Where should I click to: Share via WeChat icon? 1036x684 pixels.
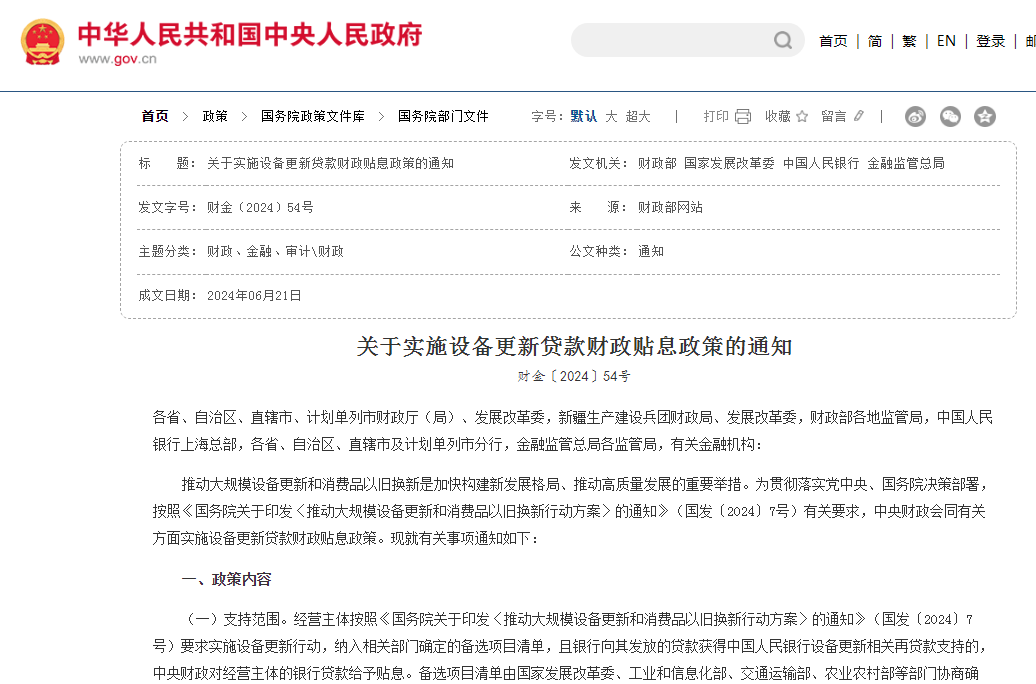point(950,116)
